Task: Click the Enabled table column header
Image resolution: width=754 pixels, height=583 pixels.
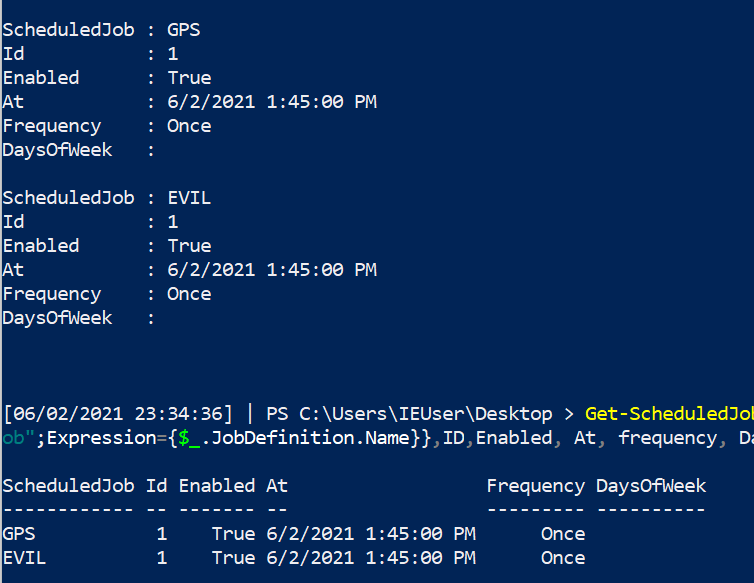Action: tap(217, 486)
